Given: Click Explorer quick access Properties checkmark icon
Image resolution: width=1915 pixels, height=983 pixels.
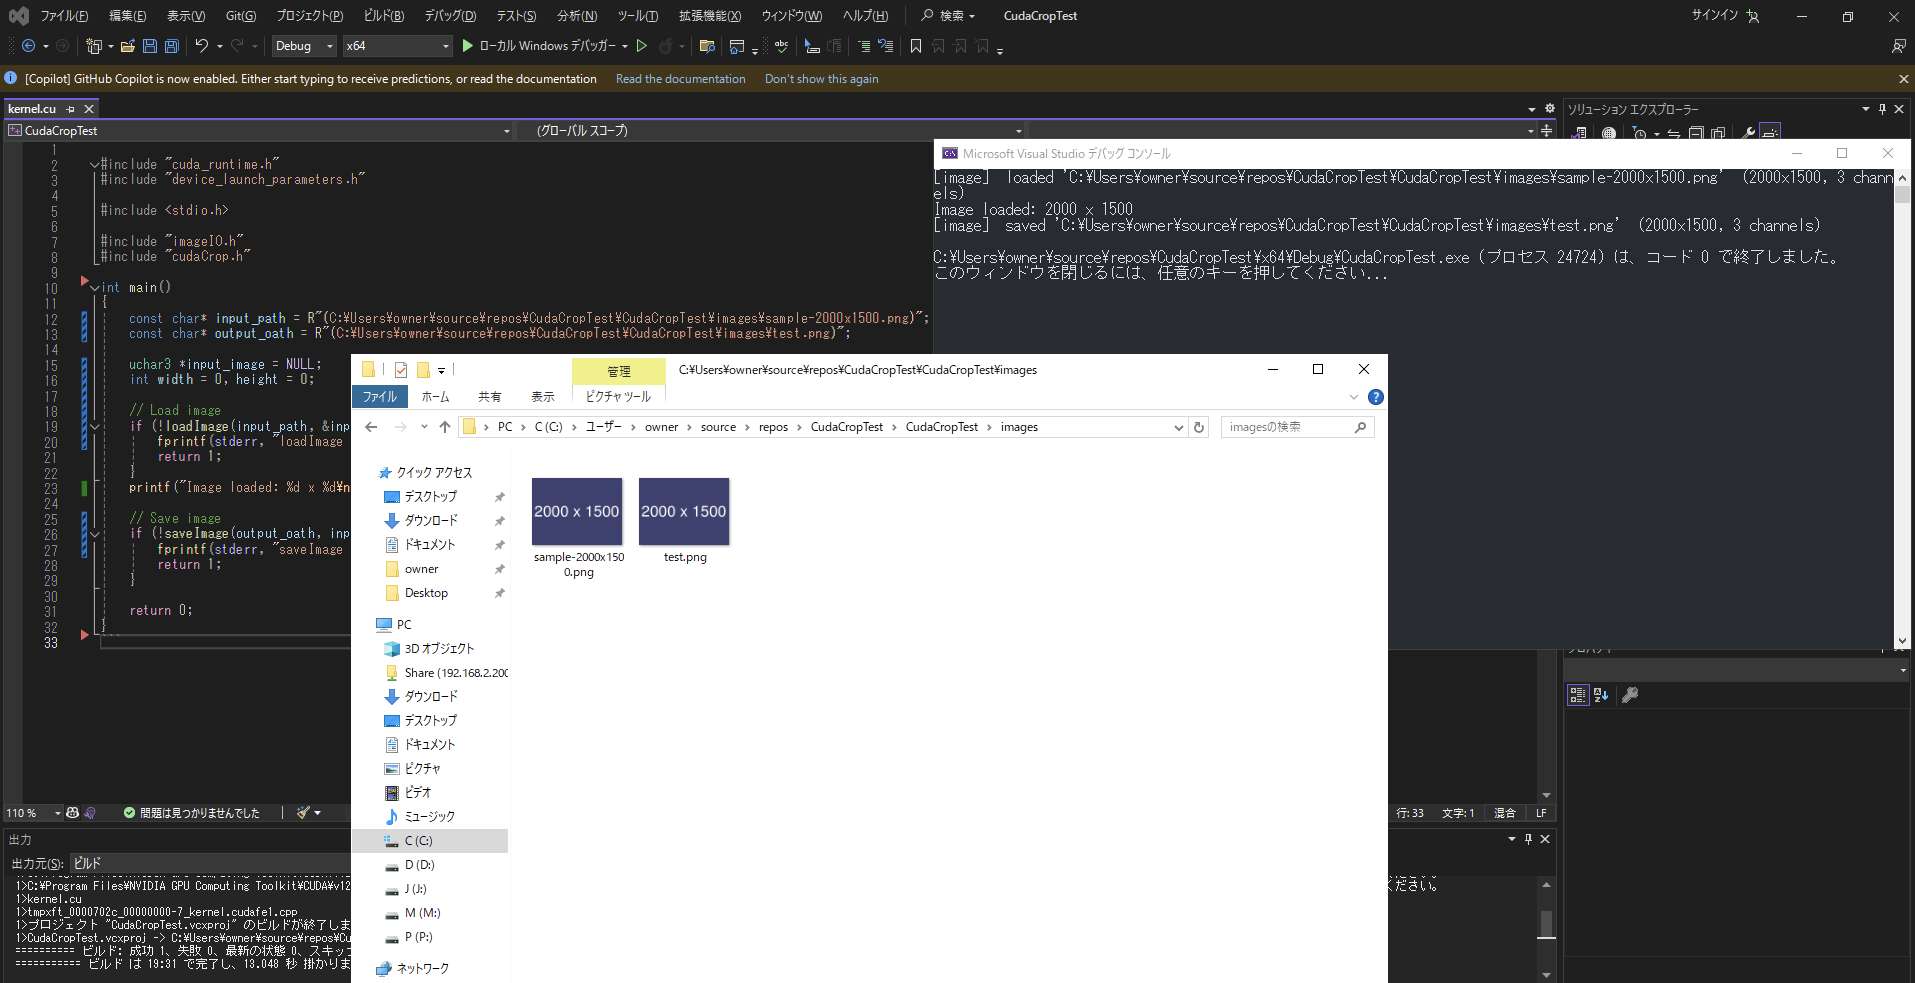Looking at the screenshot, I should coord(401,370).
